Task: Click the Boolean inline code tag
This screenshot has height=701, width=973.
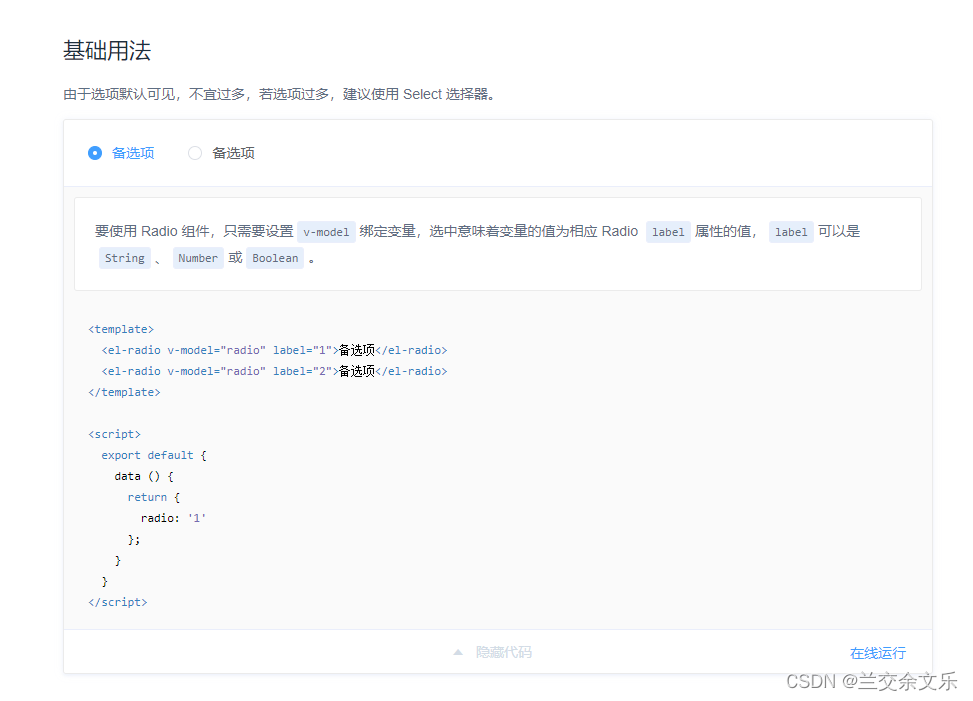Action: pos(275,258)
